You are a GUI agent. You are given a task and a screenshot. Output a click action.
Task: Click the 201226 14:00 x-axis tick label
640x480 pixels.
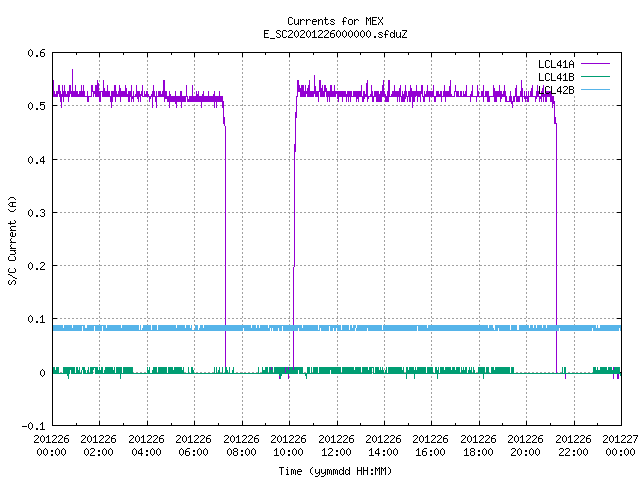(x=383, y=445)
